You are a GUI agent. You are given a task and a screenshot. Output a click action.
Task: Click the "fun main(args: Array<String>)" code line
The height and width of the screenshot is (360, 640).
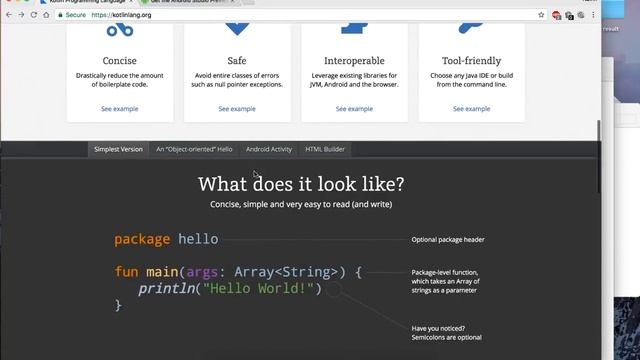pos(238,272)
